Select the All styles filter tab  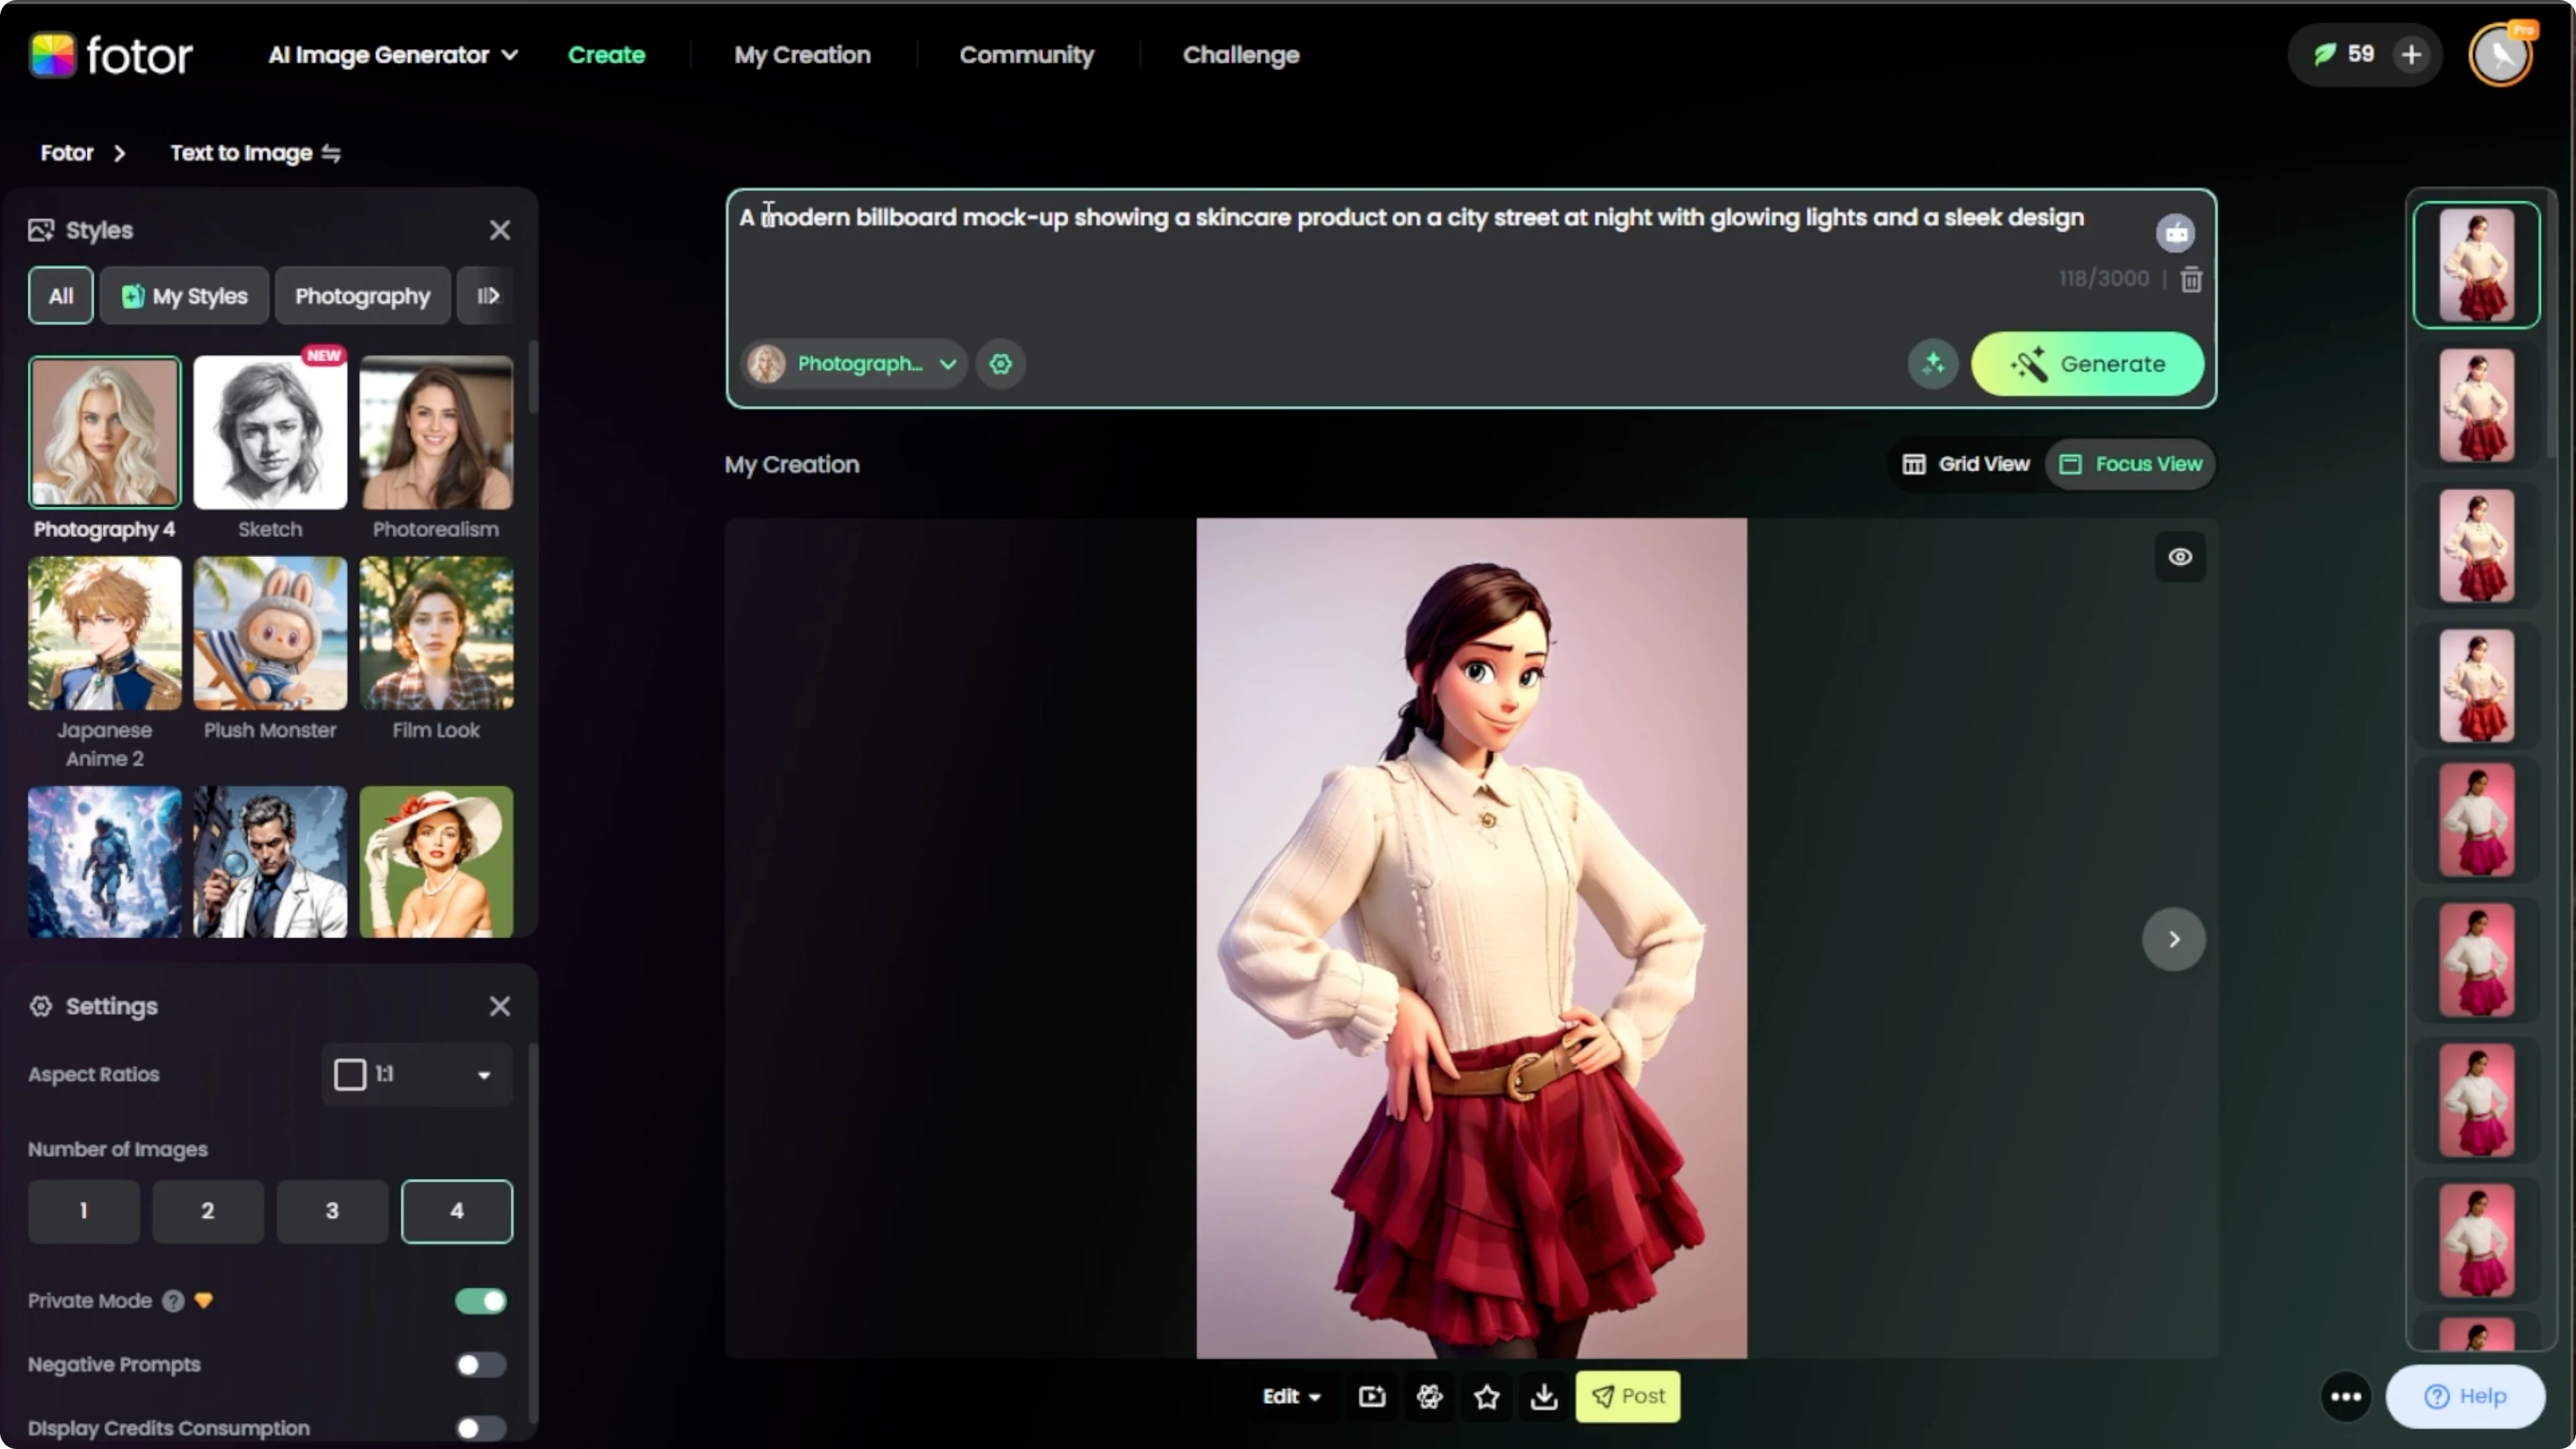pos(61,296)
